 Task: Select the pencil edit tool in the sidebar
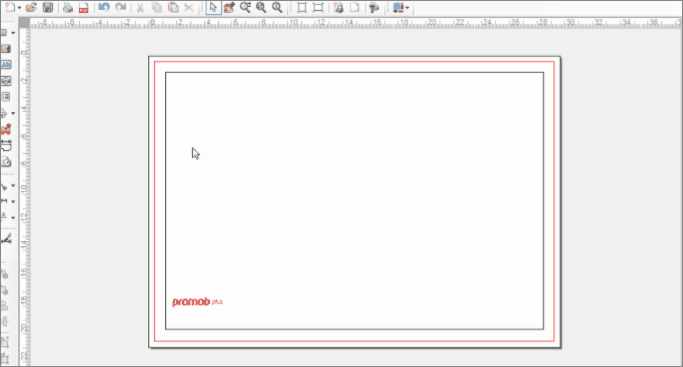tap(6, 239)
